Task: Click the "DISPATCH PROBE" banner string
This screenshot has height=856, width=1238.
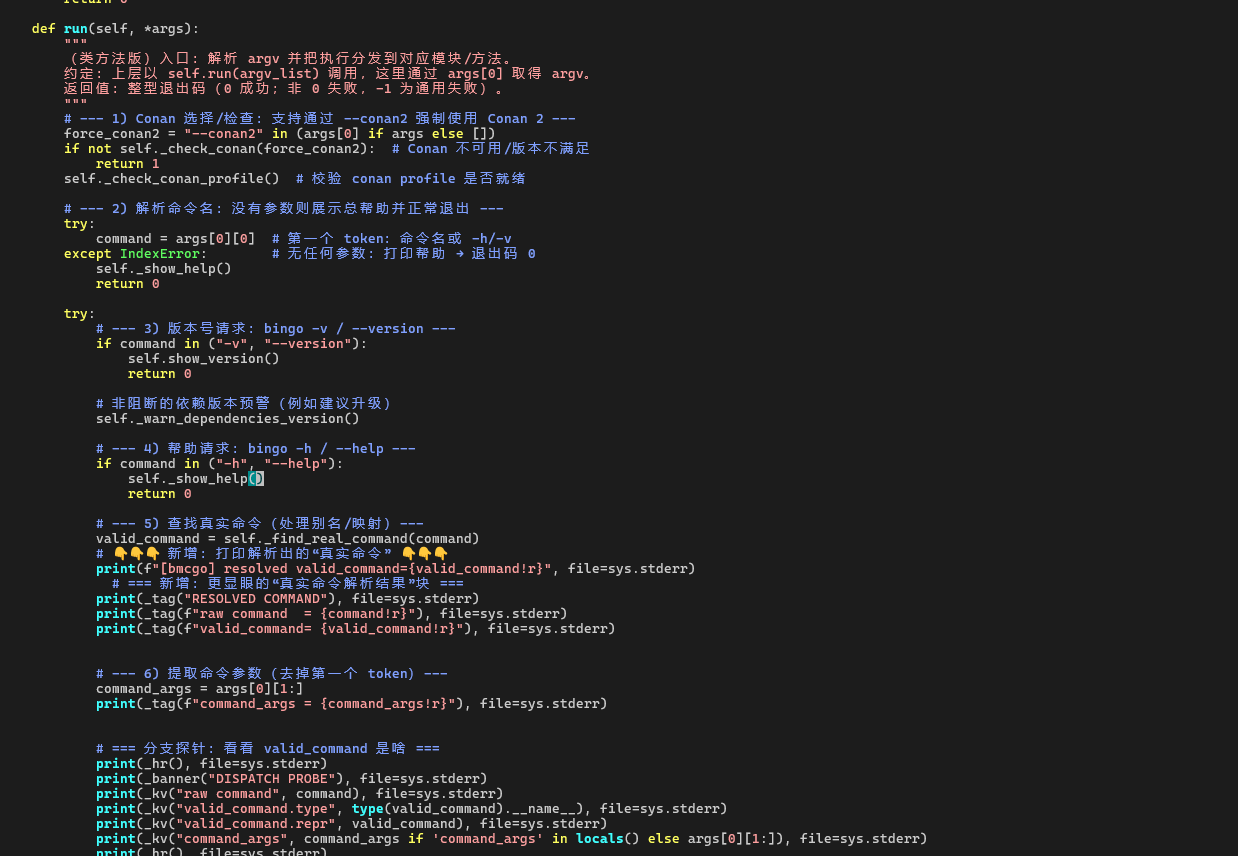Action: pyautogui.click(x=271, y=779)
